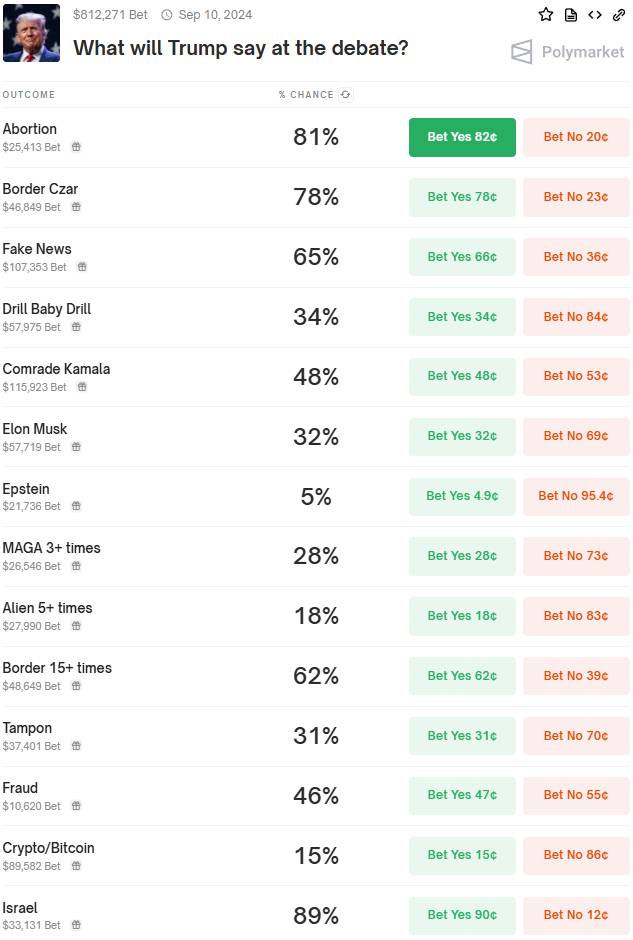633x940 pixels.
Task: Click the refresh icon beside % Chance
Action: click(x=345, y=95)
